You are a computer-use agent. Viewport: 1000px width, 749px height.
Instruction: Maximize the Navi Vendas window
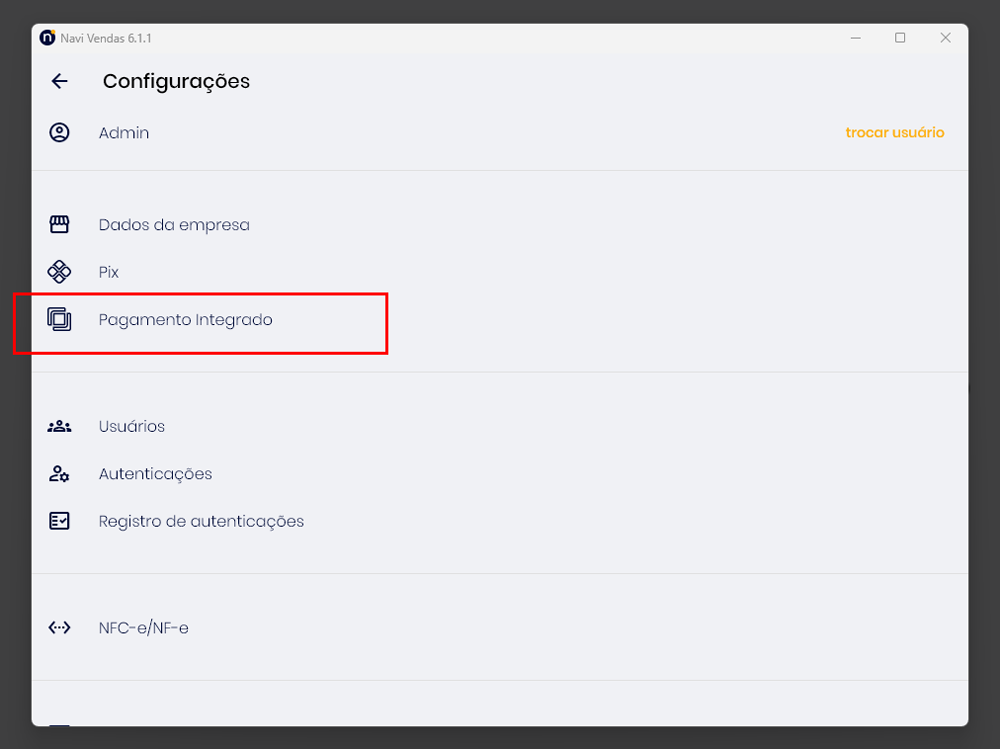(900, 38)
